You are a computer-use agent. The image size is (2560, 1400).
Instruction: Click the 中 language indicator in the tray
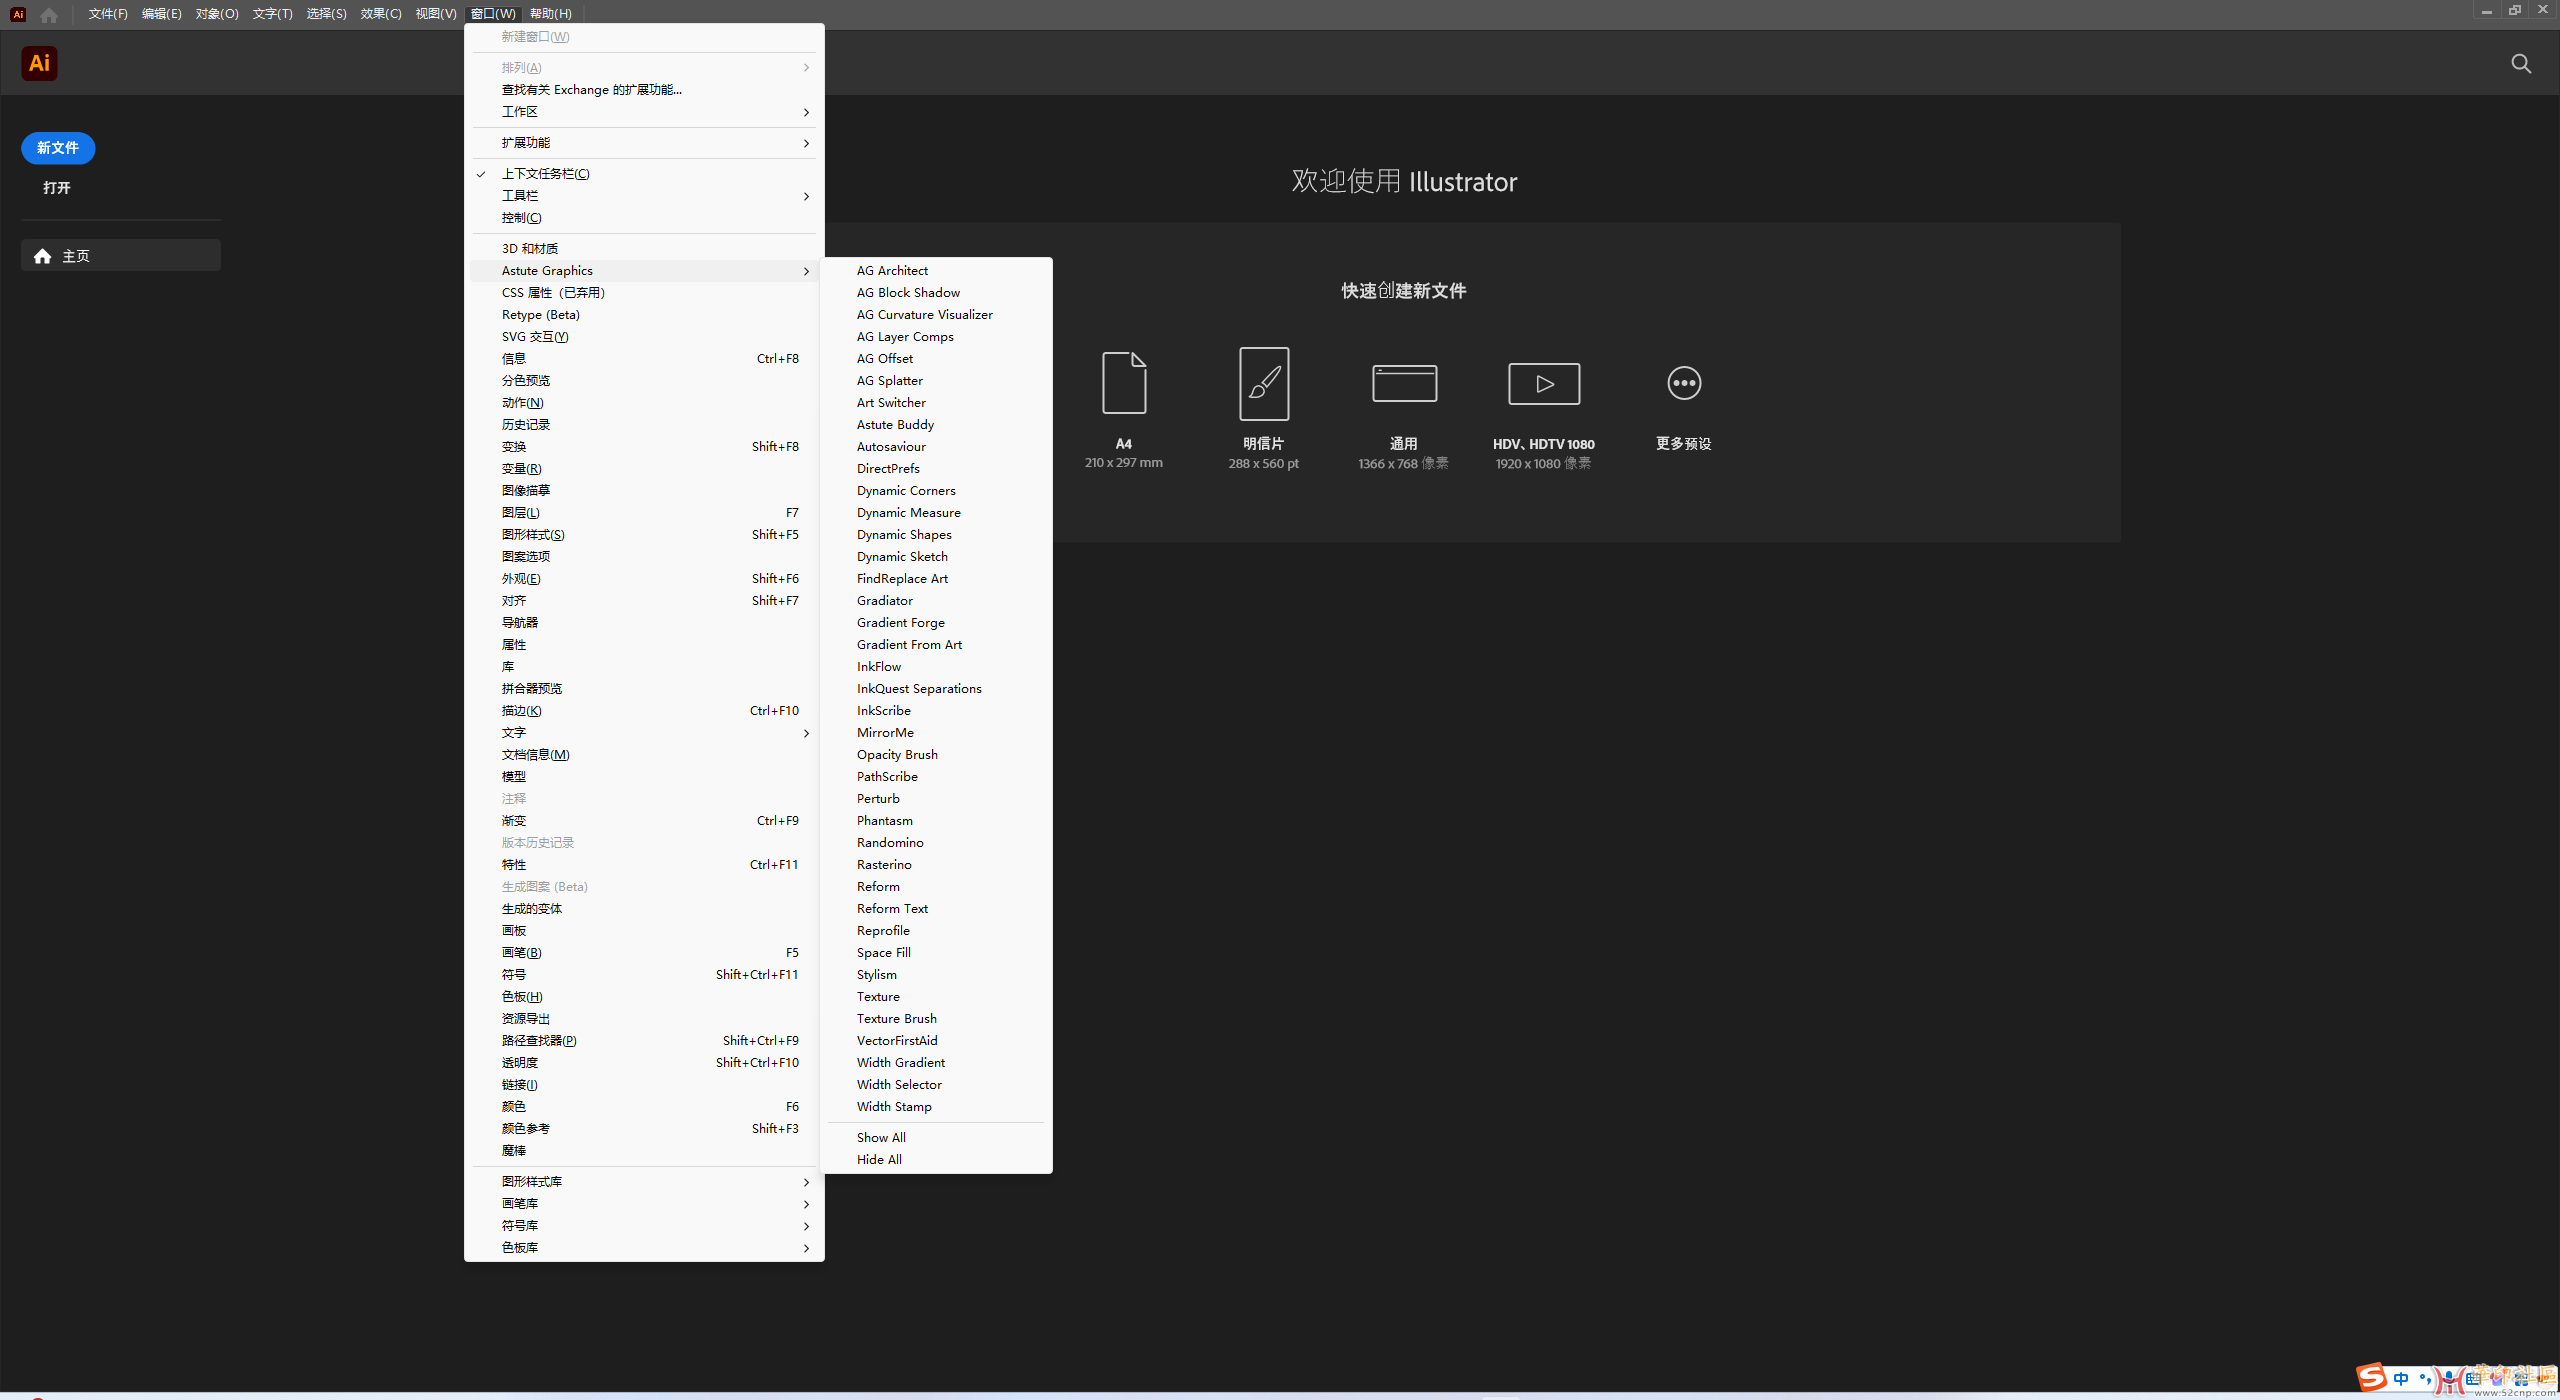click(x=2401, y=1379)
